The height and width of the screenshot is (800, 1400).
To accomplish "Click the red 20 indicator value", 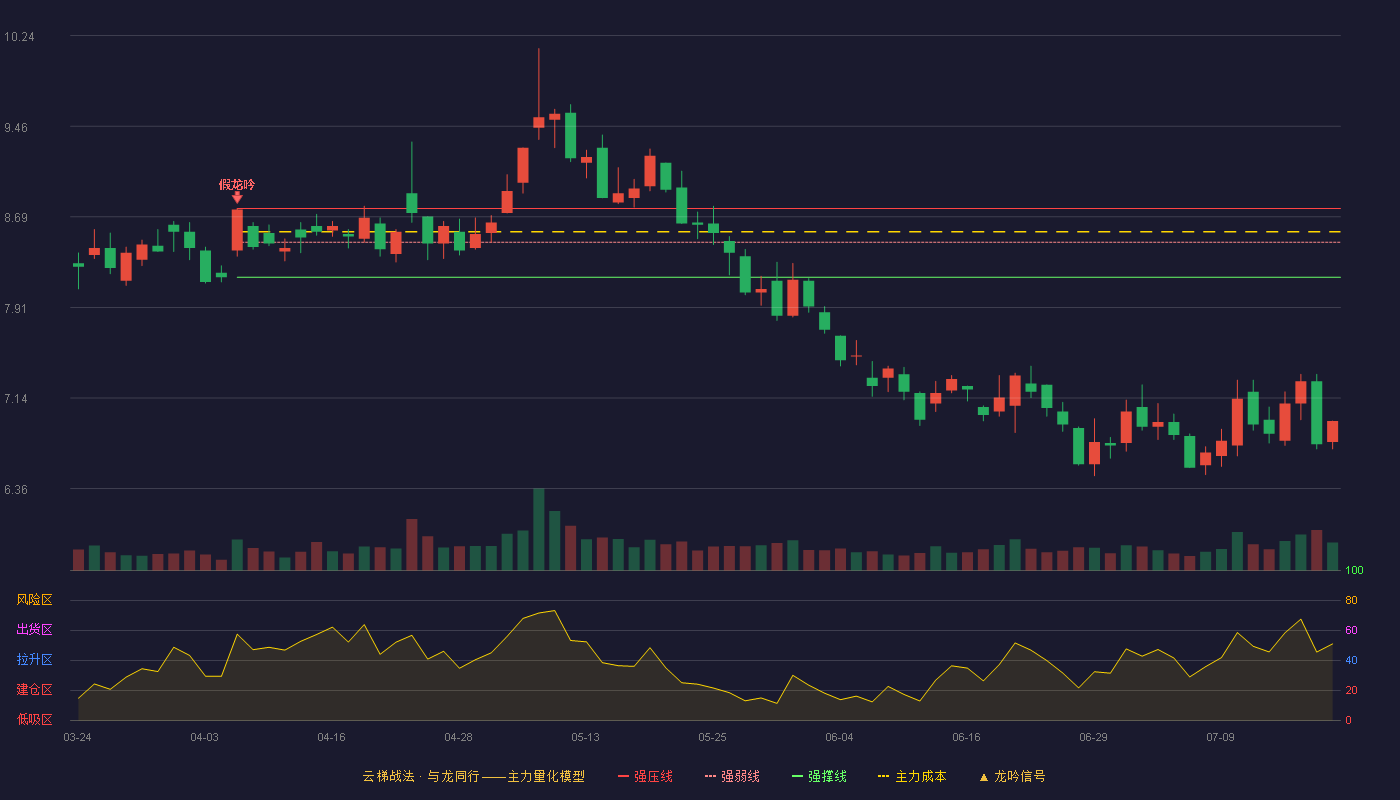I will click(x=1351, y=690).
